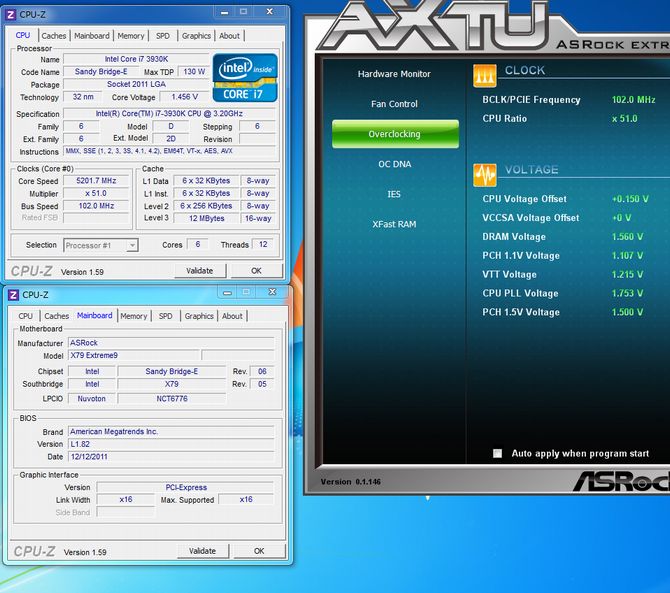Click the CPU-Z logo icon in the Mainboard window title bar
Viewport: 670px width, 593px height.
tap(13, 295)
